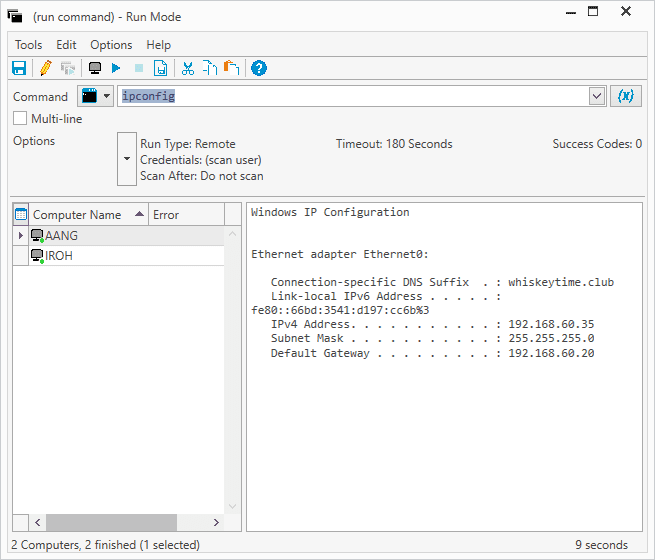Click the Error column header

coord(187,215)
